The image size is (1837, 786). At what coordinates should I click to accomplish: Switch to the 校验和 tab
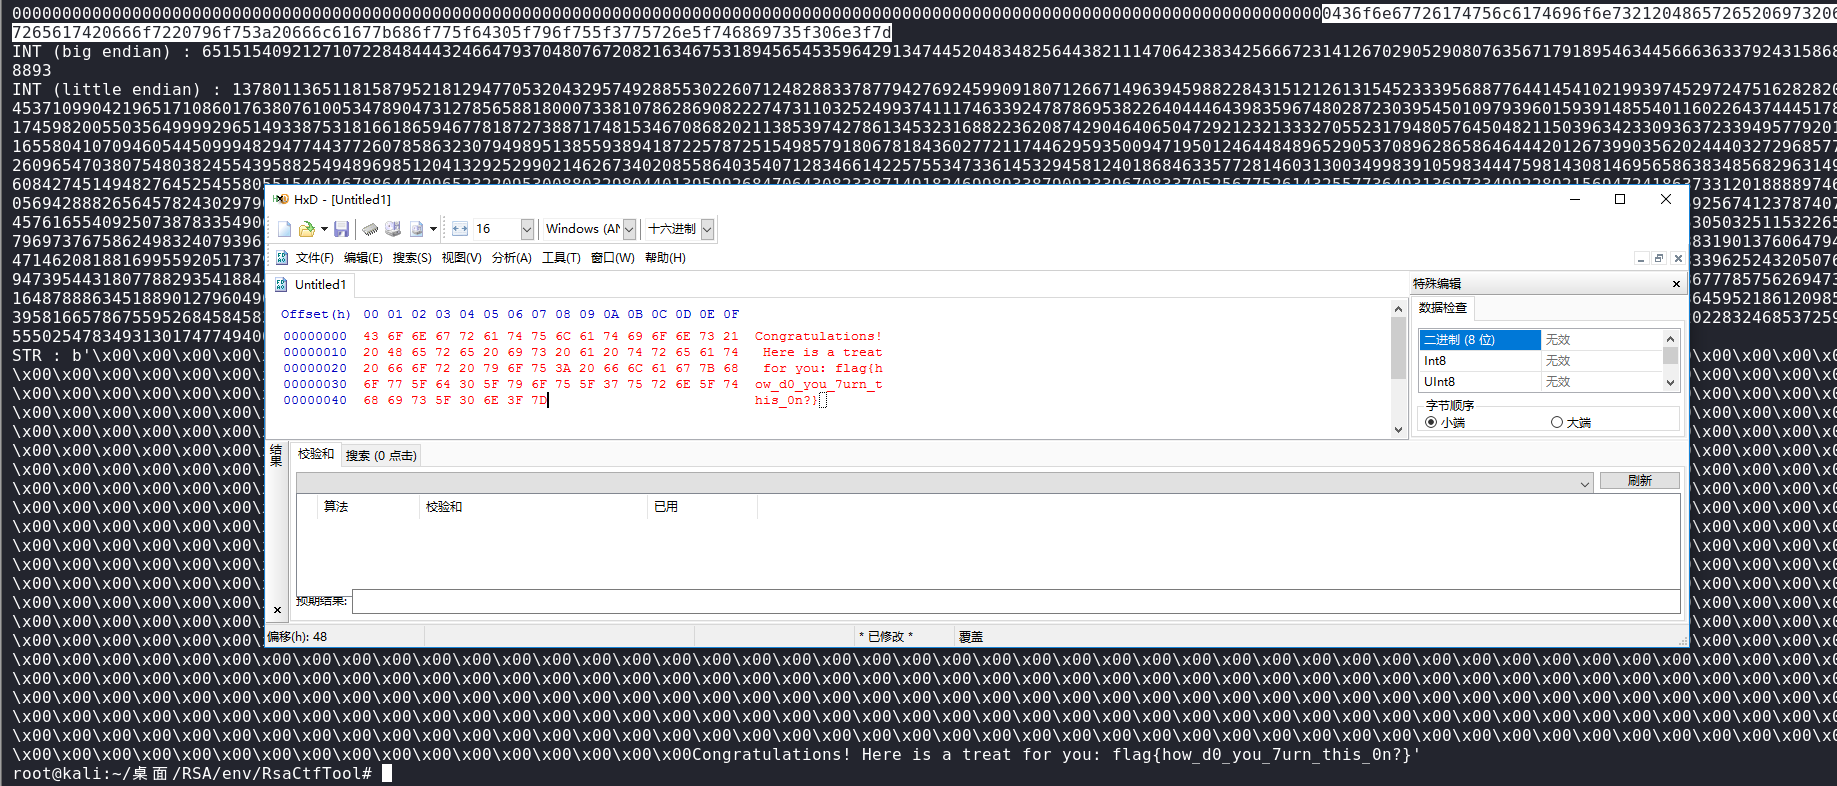(316, 454)
